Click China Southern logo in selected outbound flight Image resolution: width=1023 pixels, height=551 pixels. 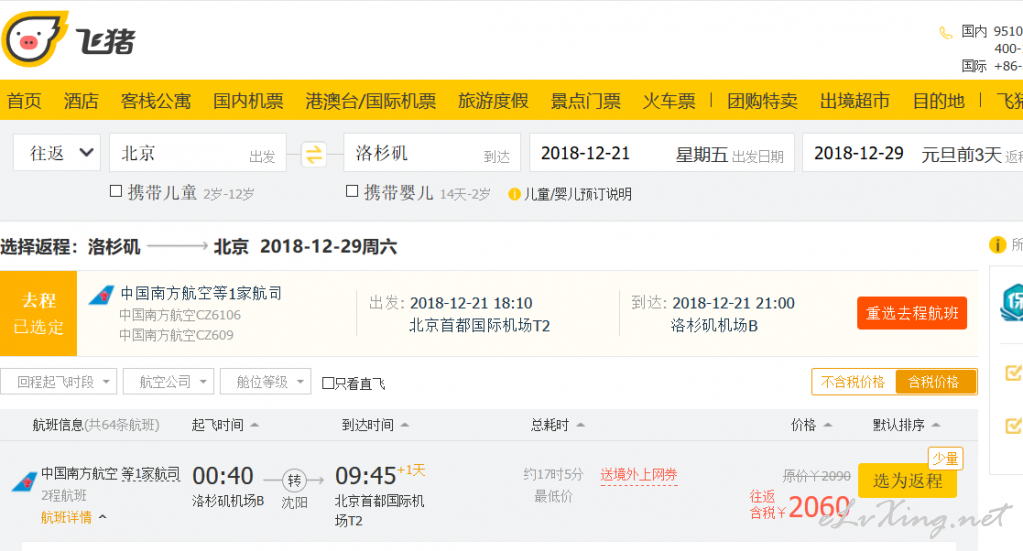(101, 295)
